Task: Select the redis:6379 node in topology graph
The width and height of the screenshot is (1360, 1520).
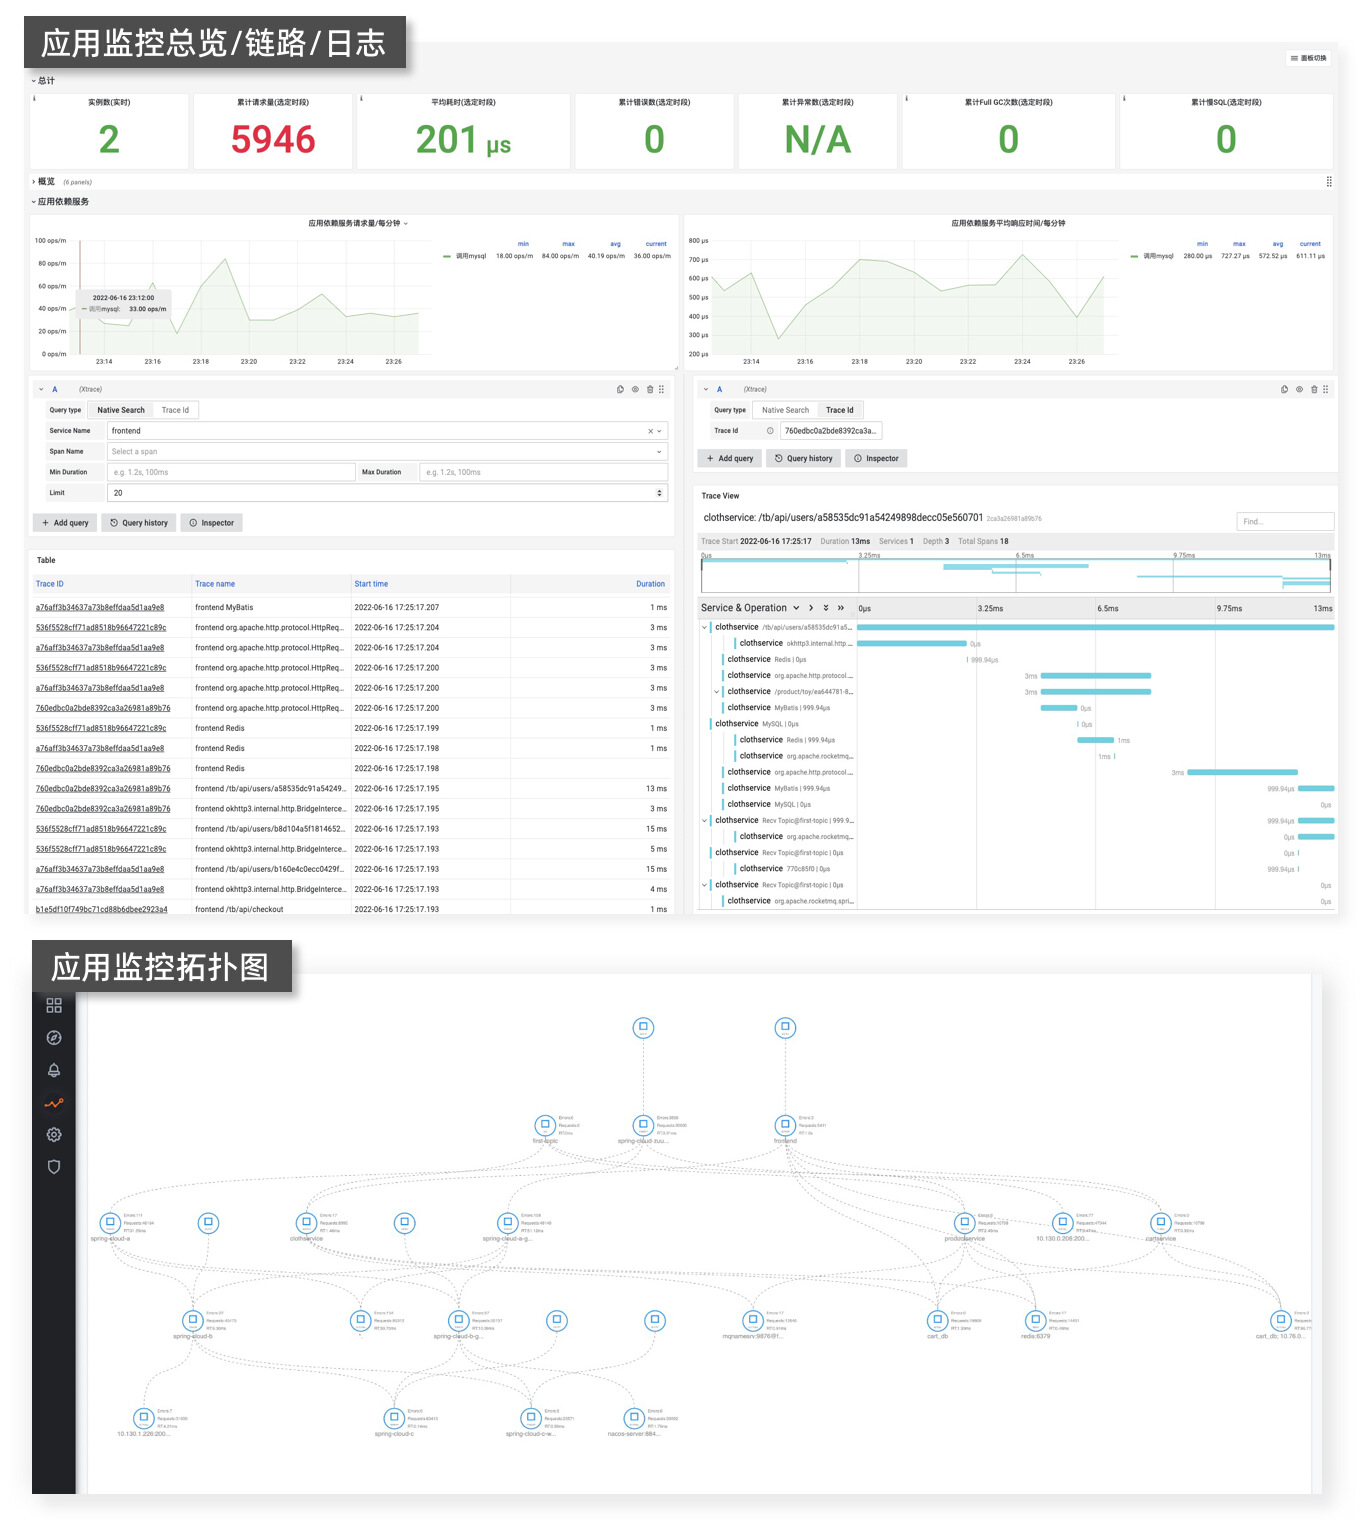Action: tap(1036, 1320)
